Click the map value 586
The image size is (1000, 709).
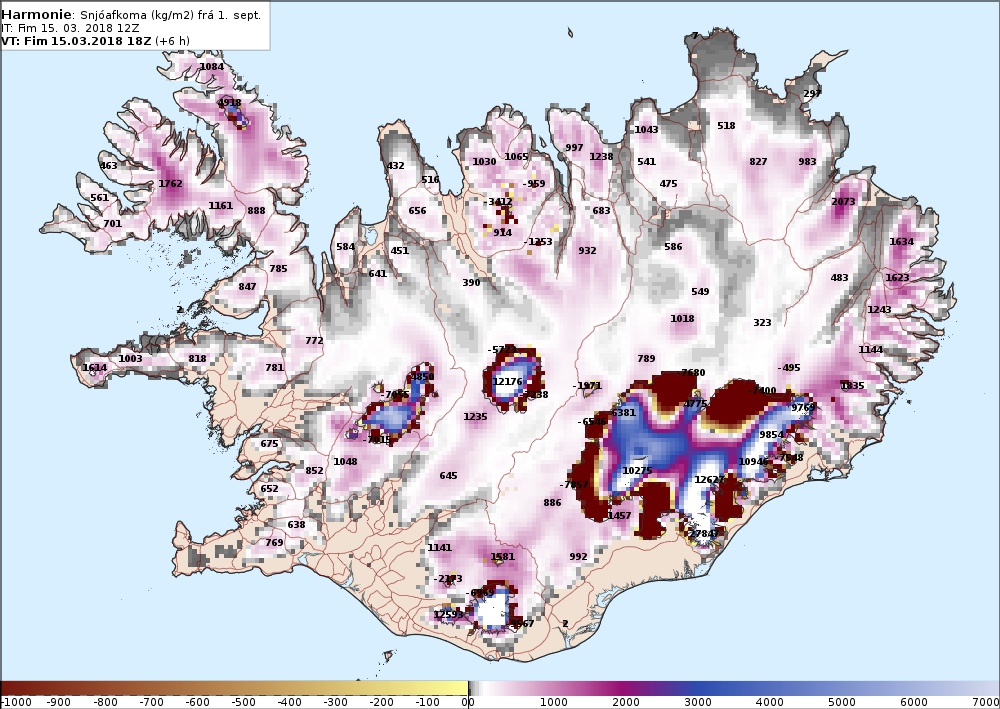click(x=673, y=246)
